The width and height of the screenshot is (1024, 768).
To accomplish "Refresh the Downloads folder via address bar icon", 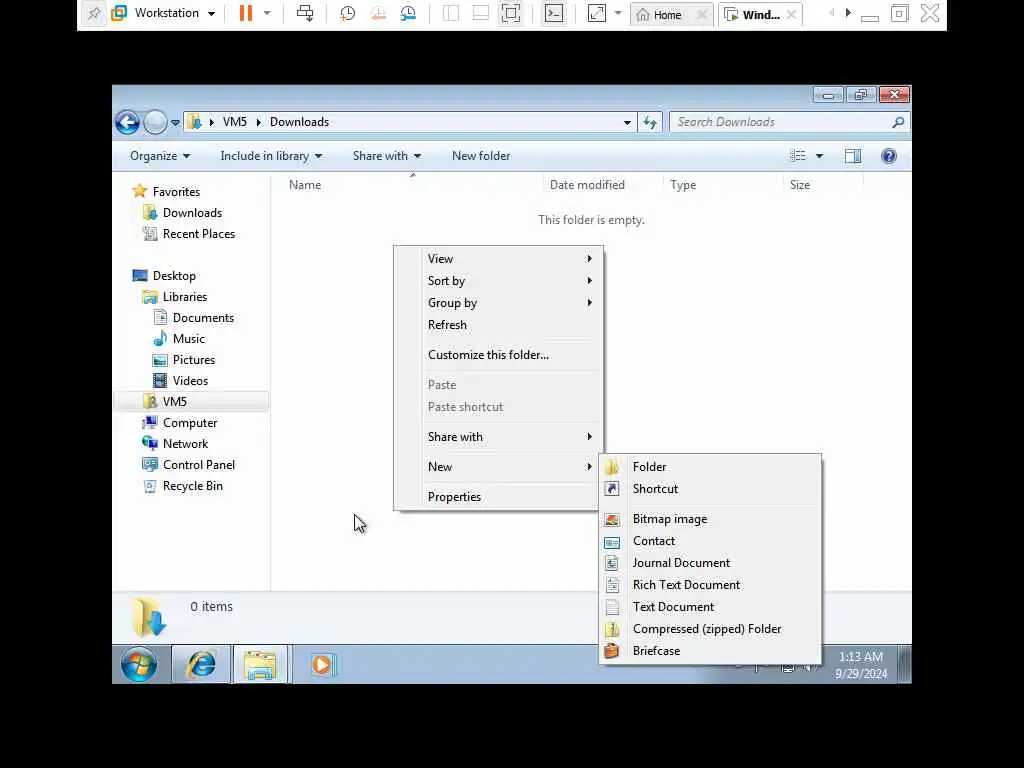I will (x=650, y=122).
